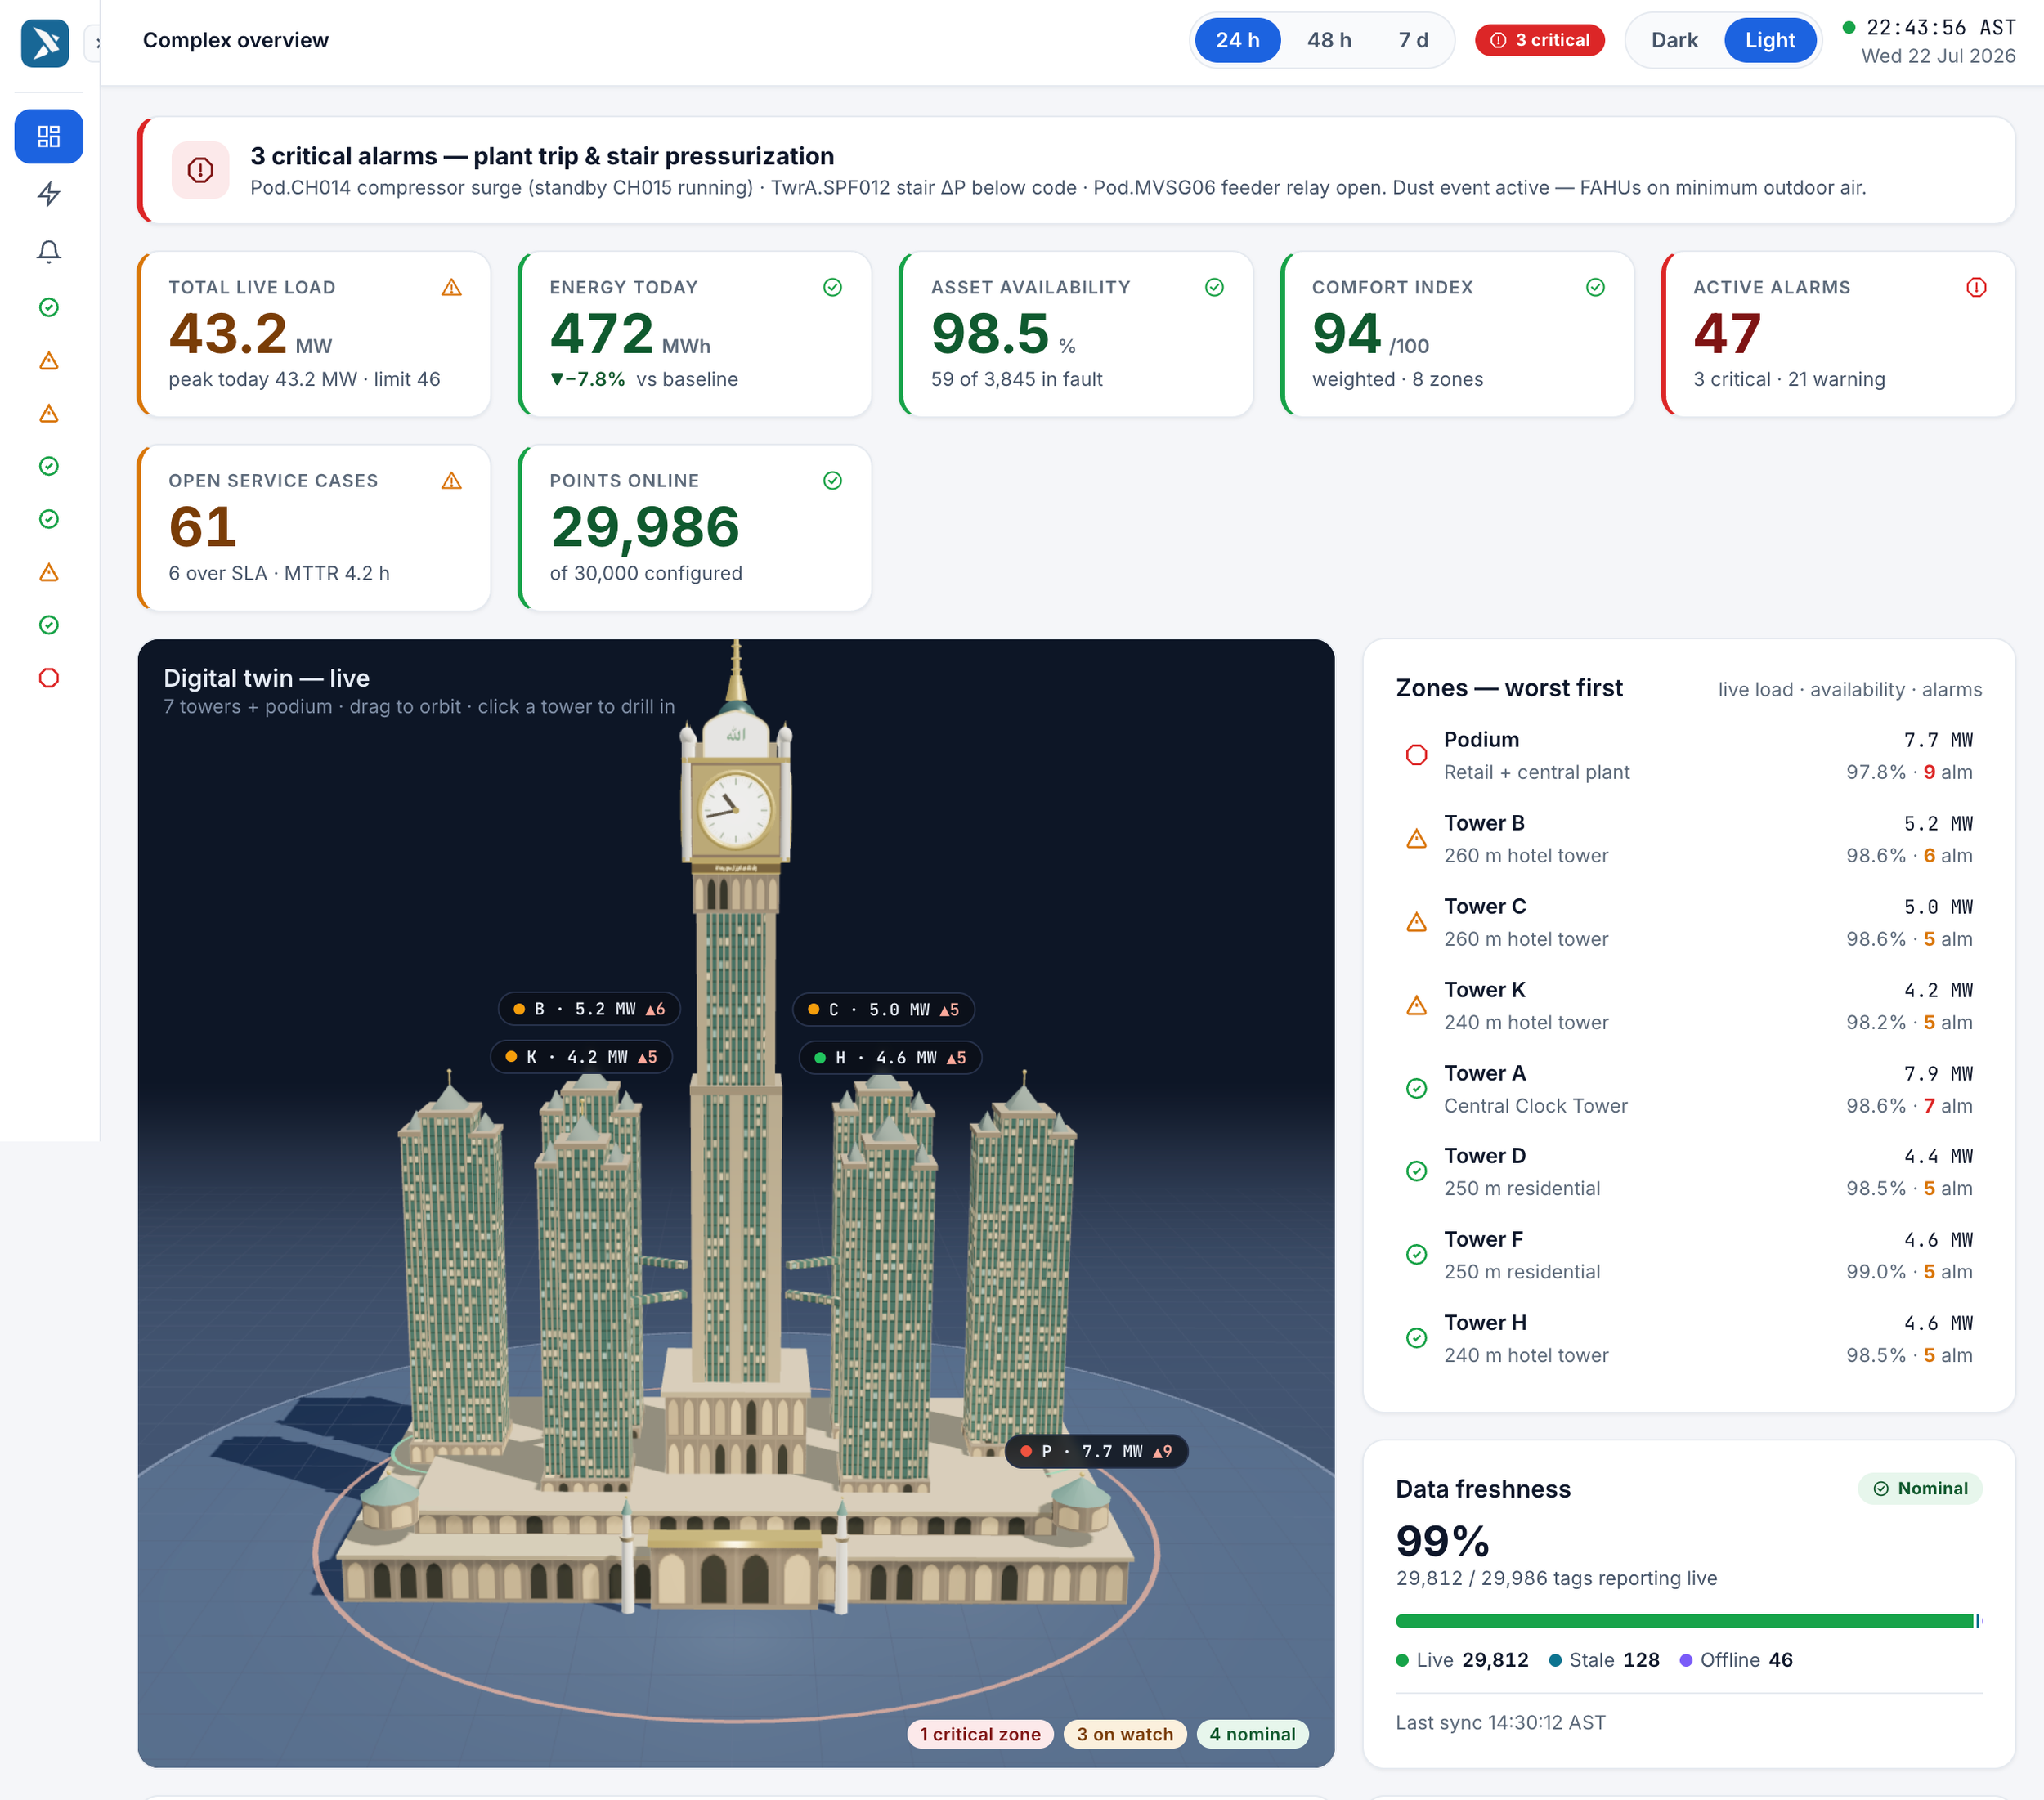Open the critical alarms banner headline

[x=542, y=156]
